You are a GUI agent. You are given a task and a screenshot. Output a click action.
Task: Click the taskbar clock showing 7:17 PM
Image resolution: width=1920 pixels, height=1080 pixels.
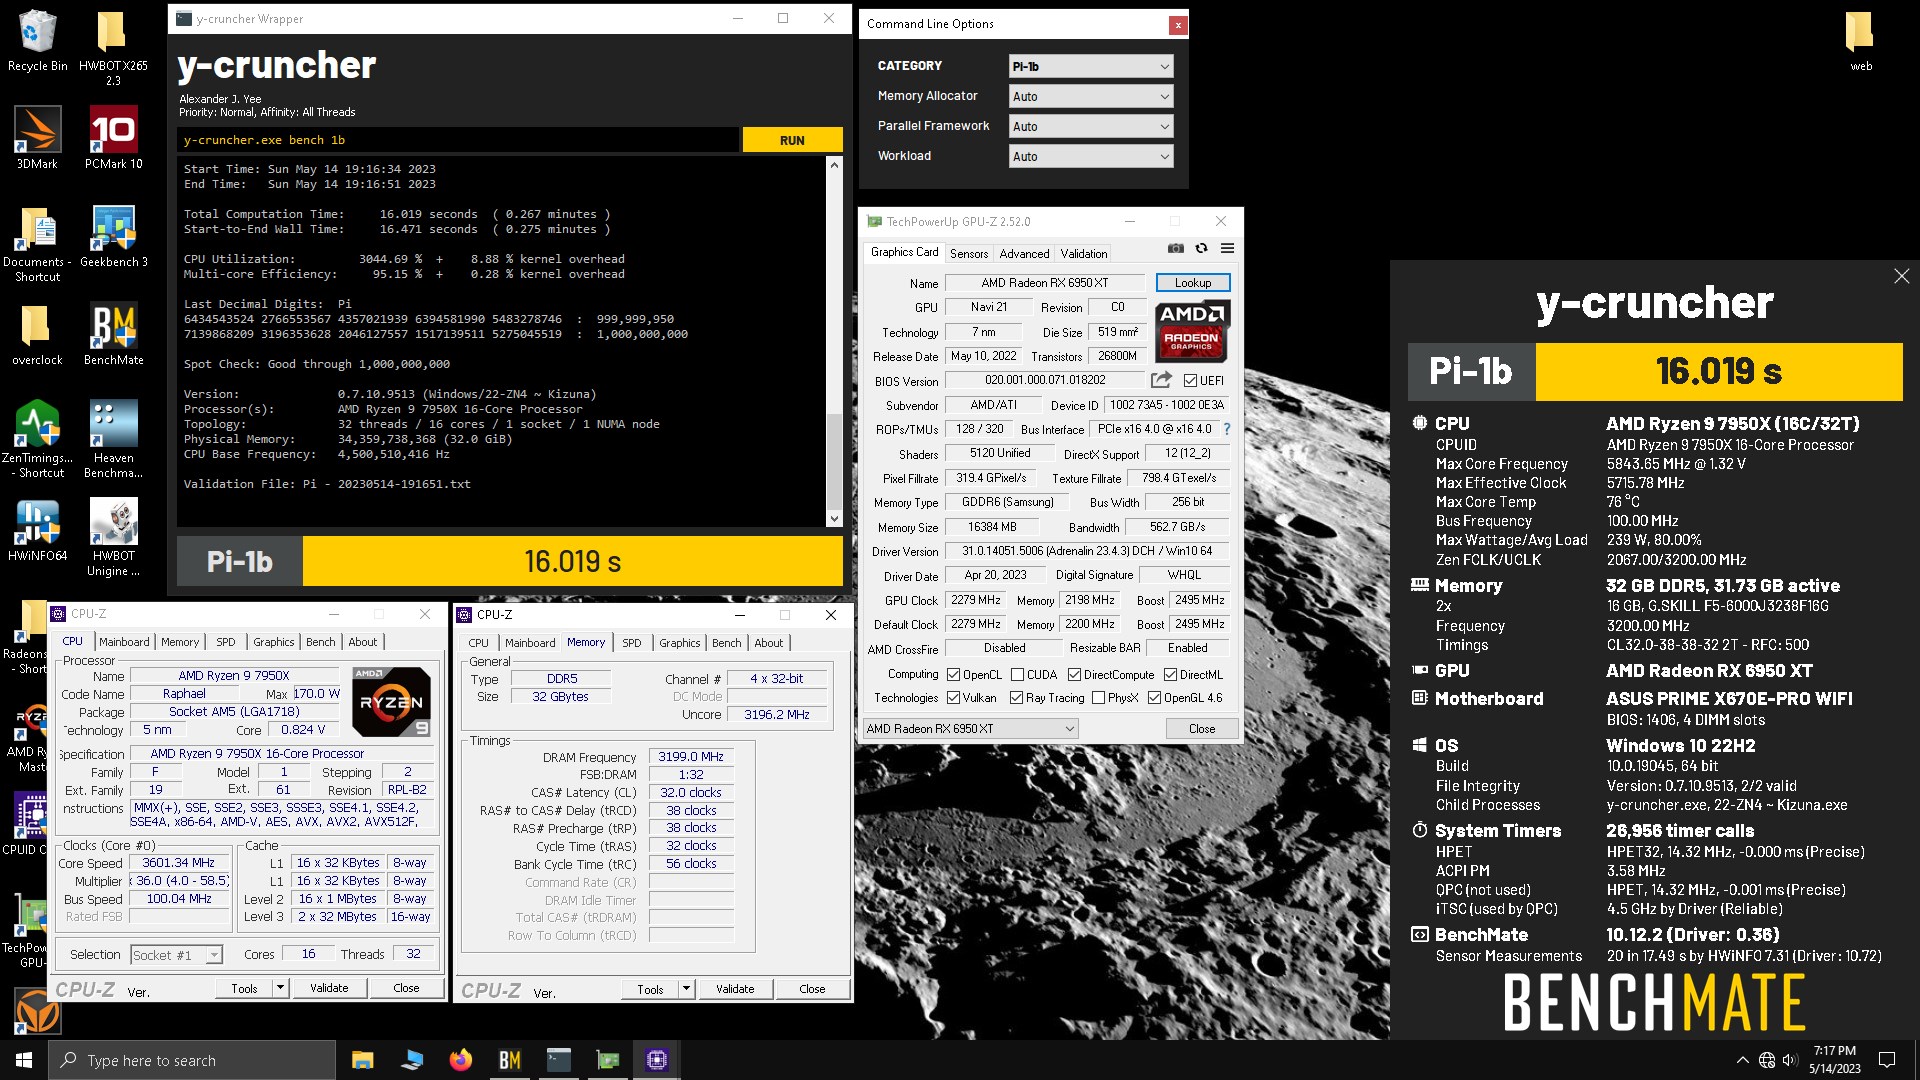coord(1835,1060)
